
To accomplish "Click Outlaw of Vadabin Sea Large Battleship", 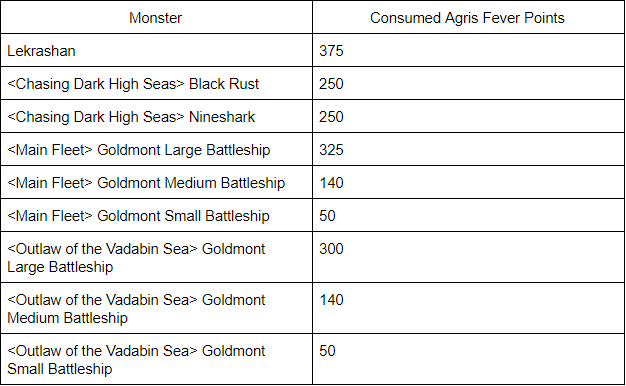I will [156, 257].
